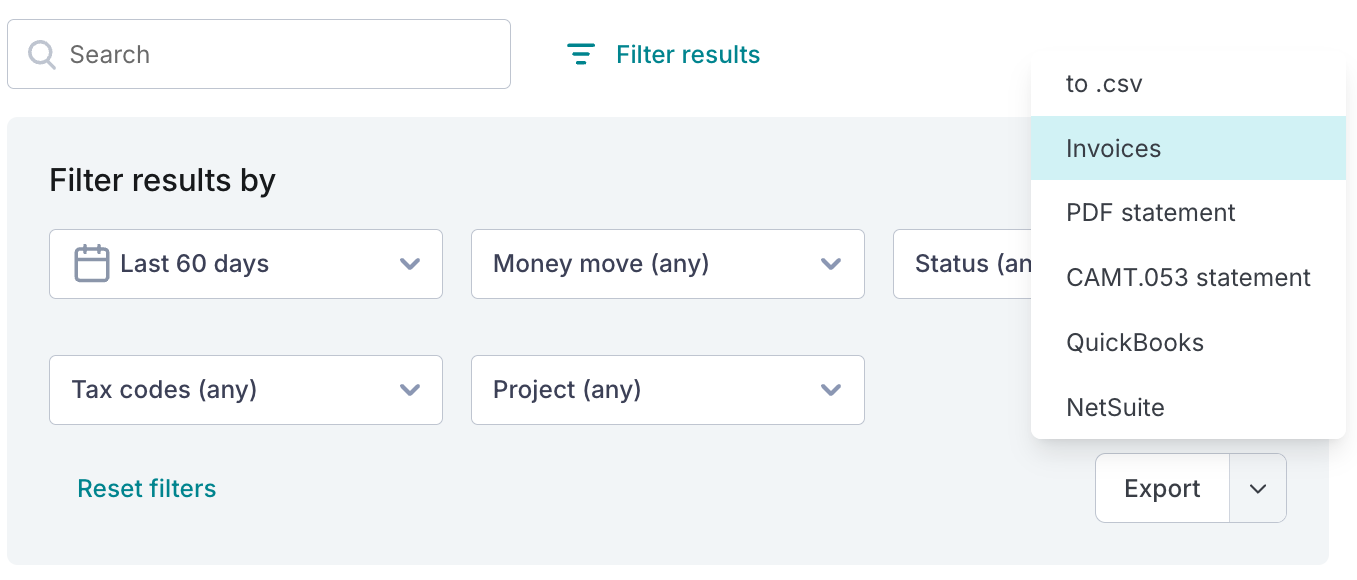This screenshot has width=1357, height=580.
Task: Choose the CAMT.053 statement option
Action: coord(1188,278)
